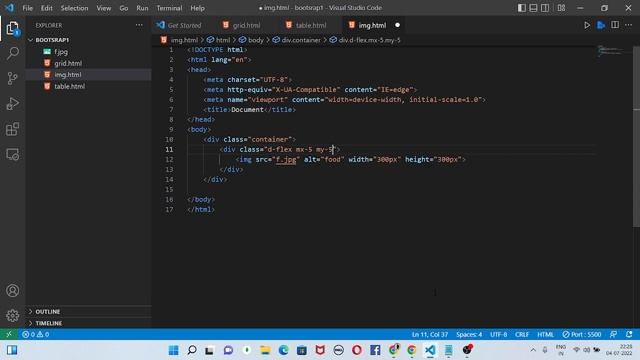Toggle the bottom panel layout
Image resolution: width=640 pixels, height=360 pixels.
point(533,8)
